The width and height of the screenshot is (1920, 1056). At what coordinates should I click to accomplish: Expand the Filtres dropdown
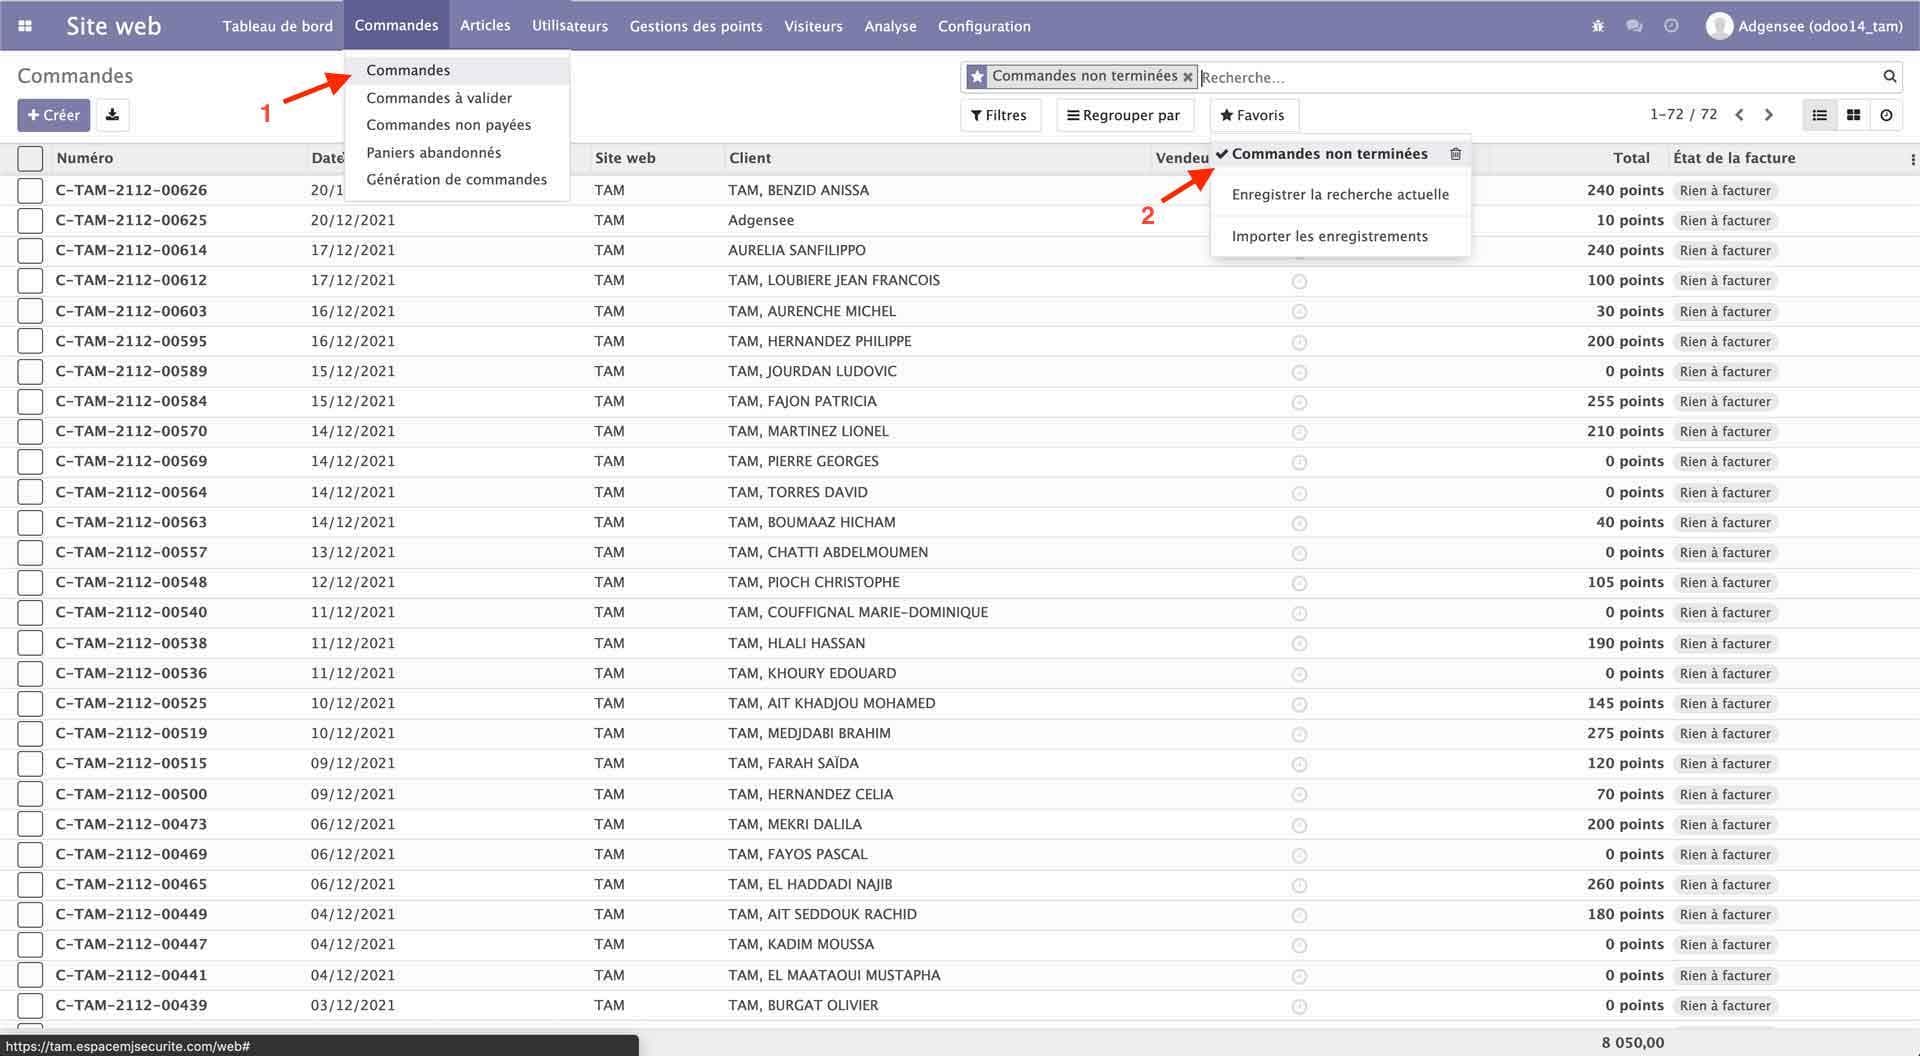click(999, 115)
